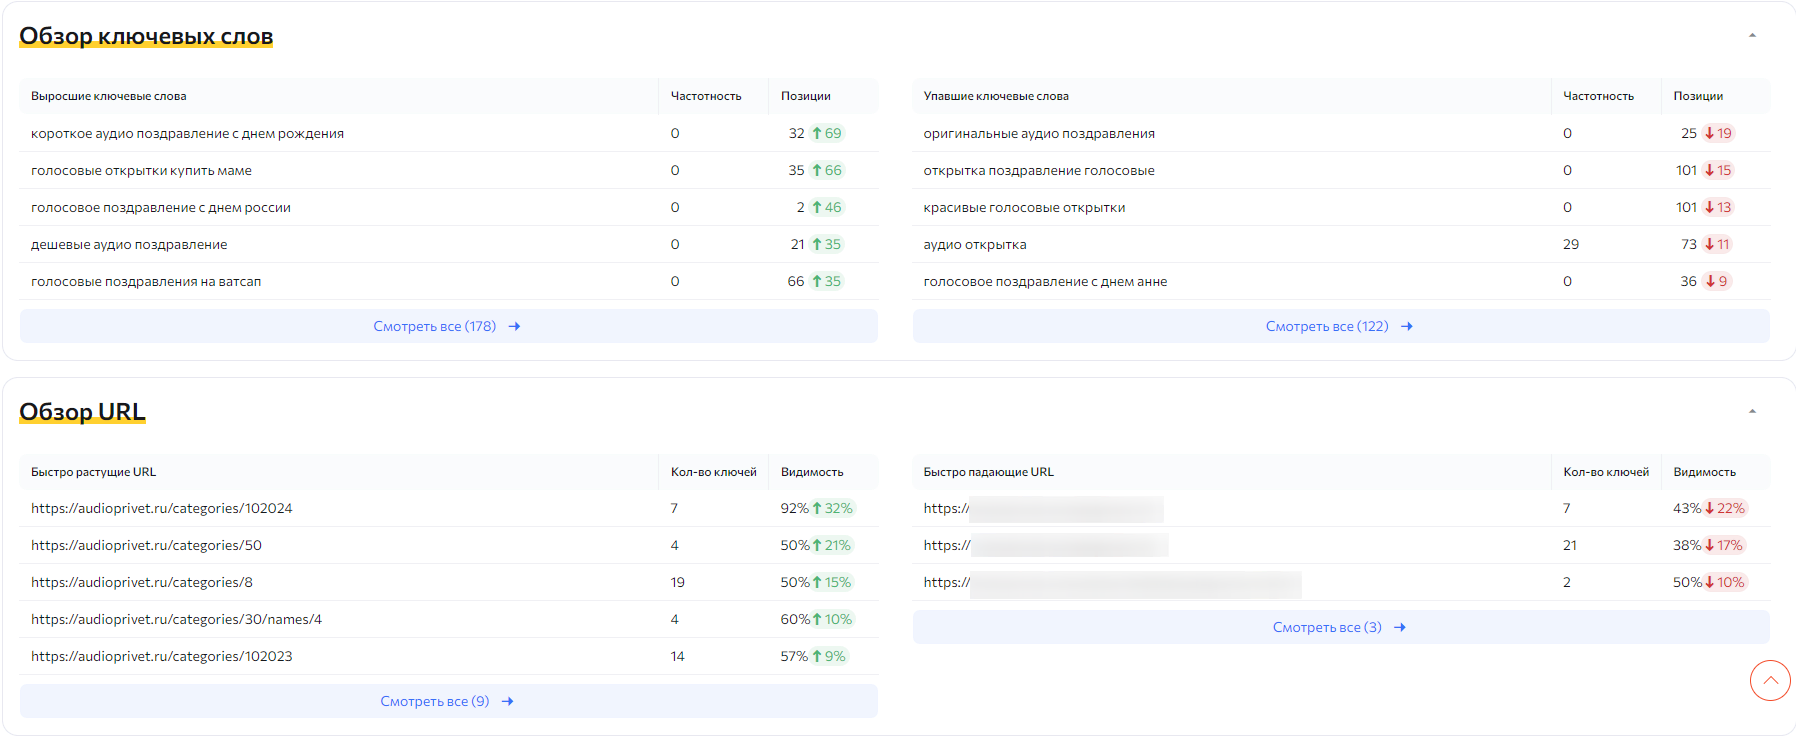Click frequency value 29 for аудио открытка
This screenshot has height=744, width=1796.
[x=1571, y=244]
